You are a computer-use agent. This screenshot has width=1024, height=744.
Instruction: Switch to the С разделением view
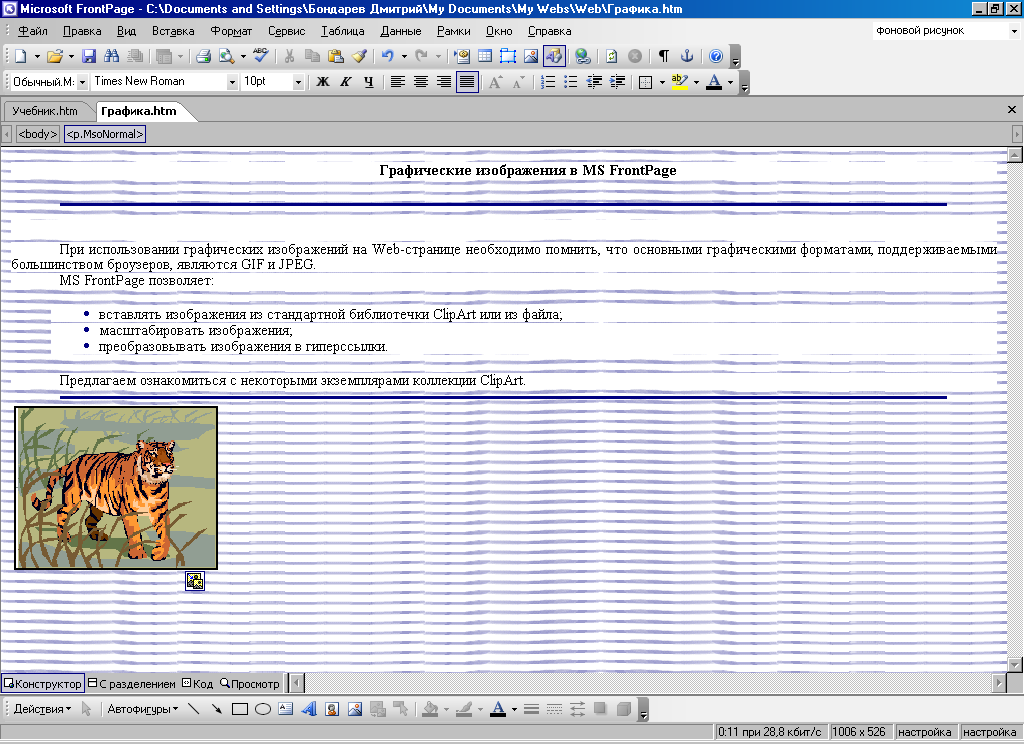[x=132, y=683]
